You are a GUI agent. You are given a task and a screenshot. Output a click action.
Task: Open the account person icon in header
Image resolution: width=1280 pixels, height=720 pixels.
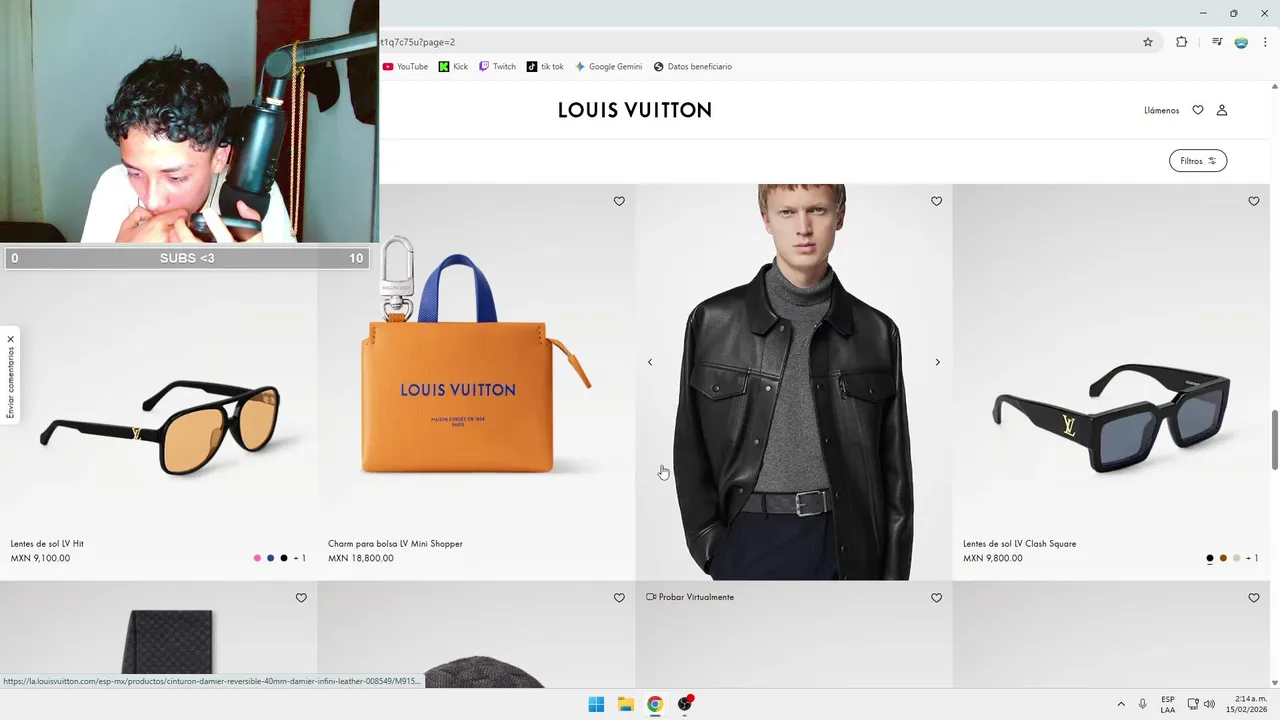1222,110
